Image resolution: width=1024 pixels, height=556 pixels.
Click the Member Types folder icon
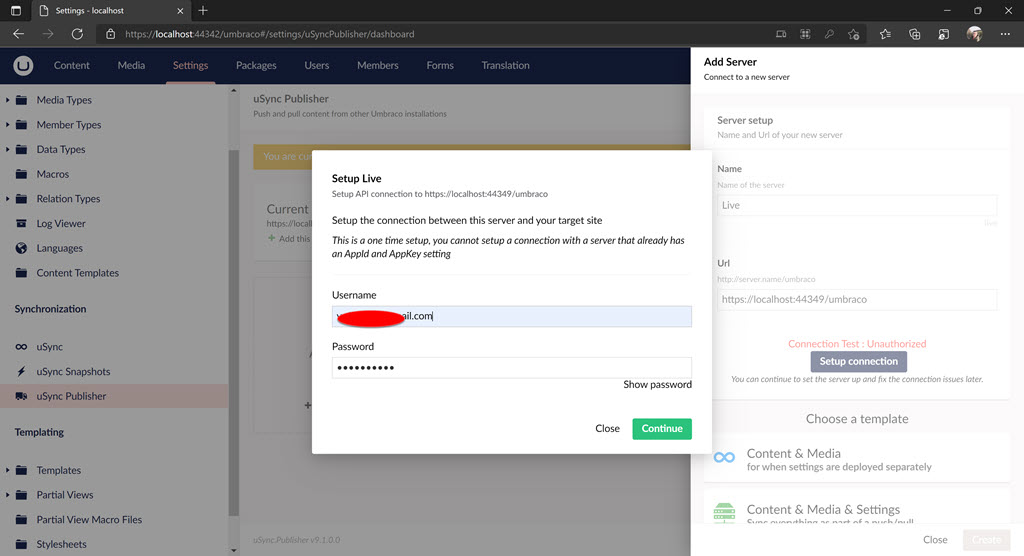(22, 125)
